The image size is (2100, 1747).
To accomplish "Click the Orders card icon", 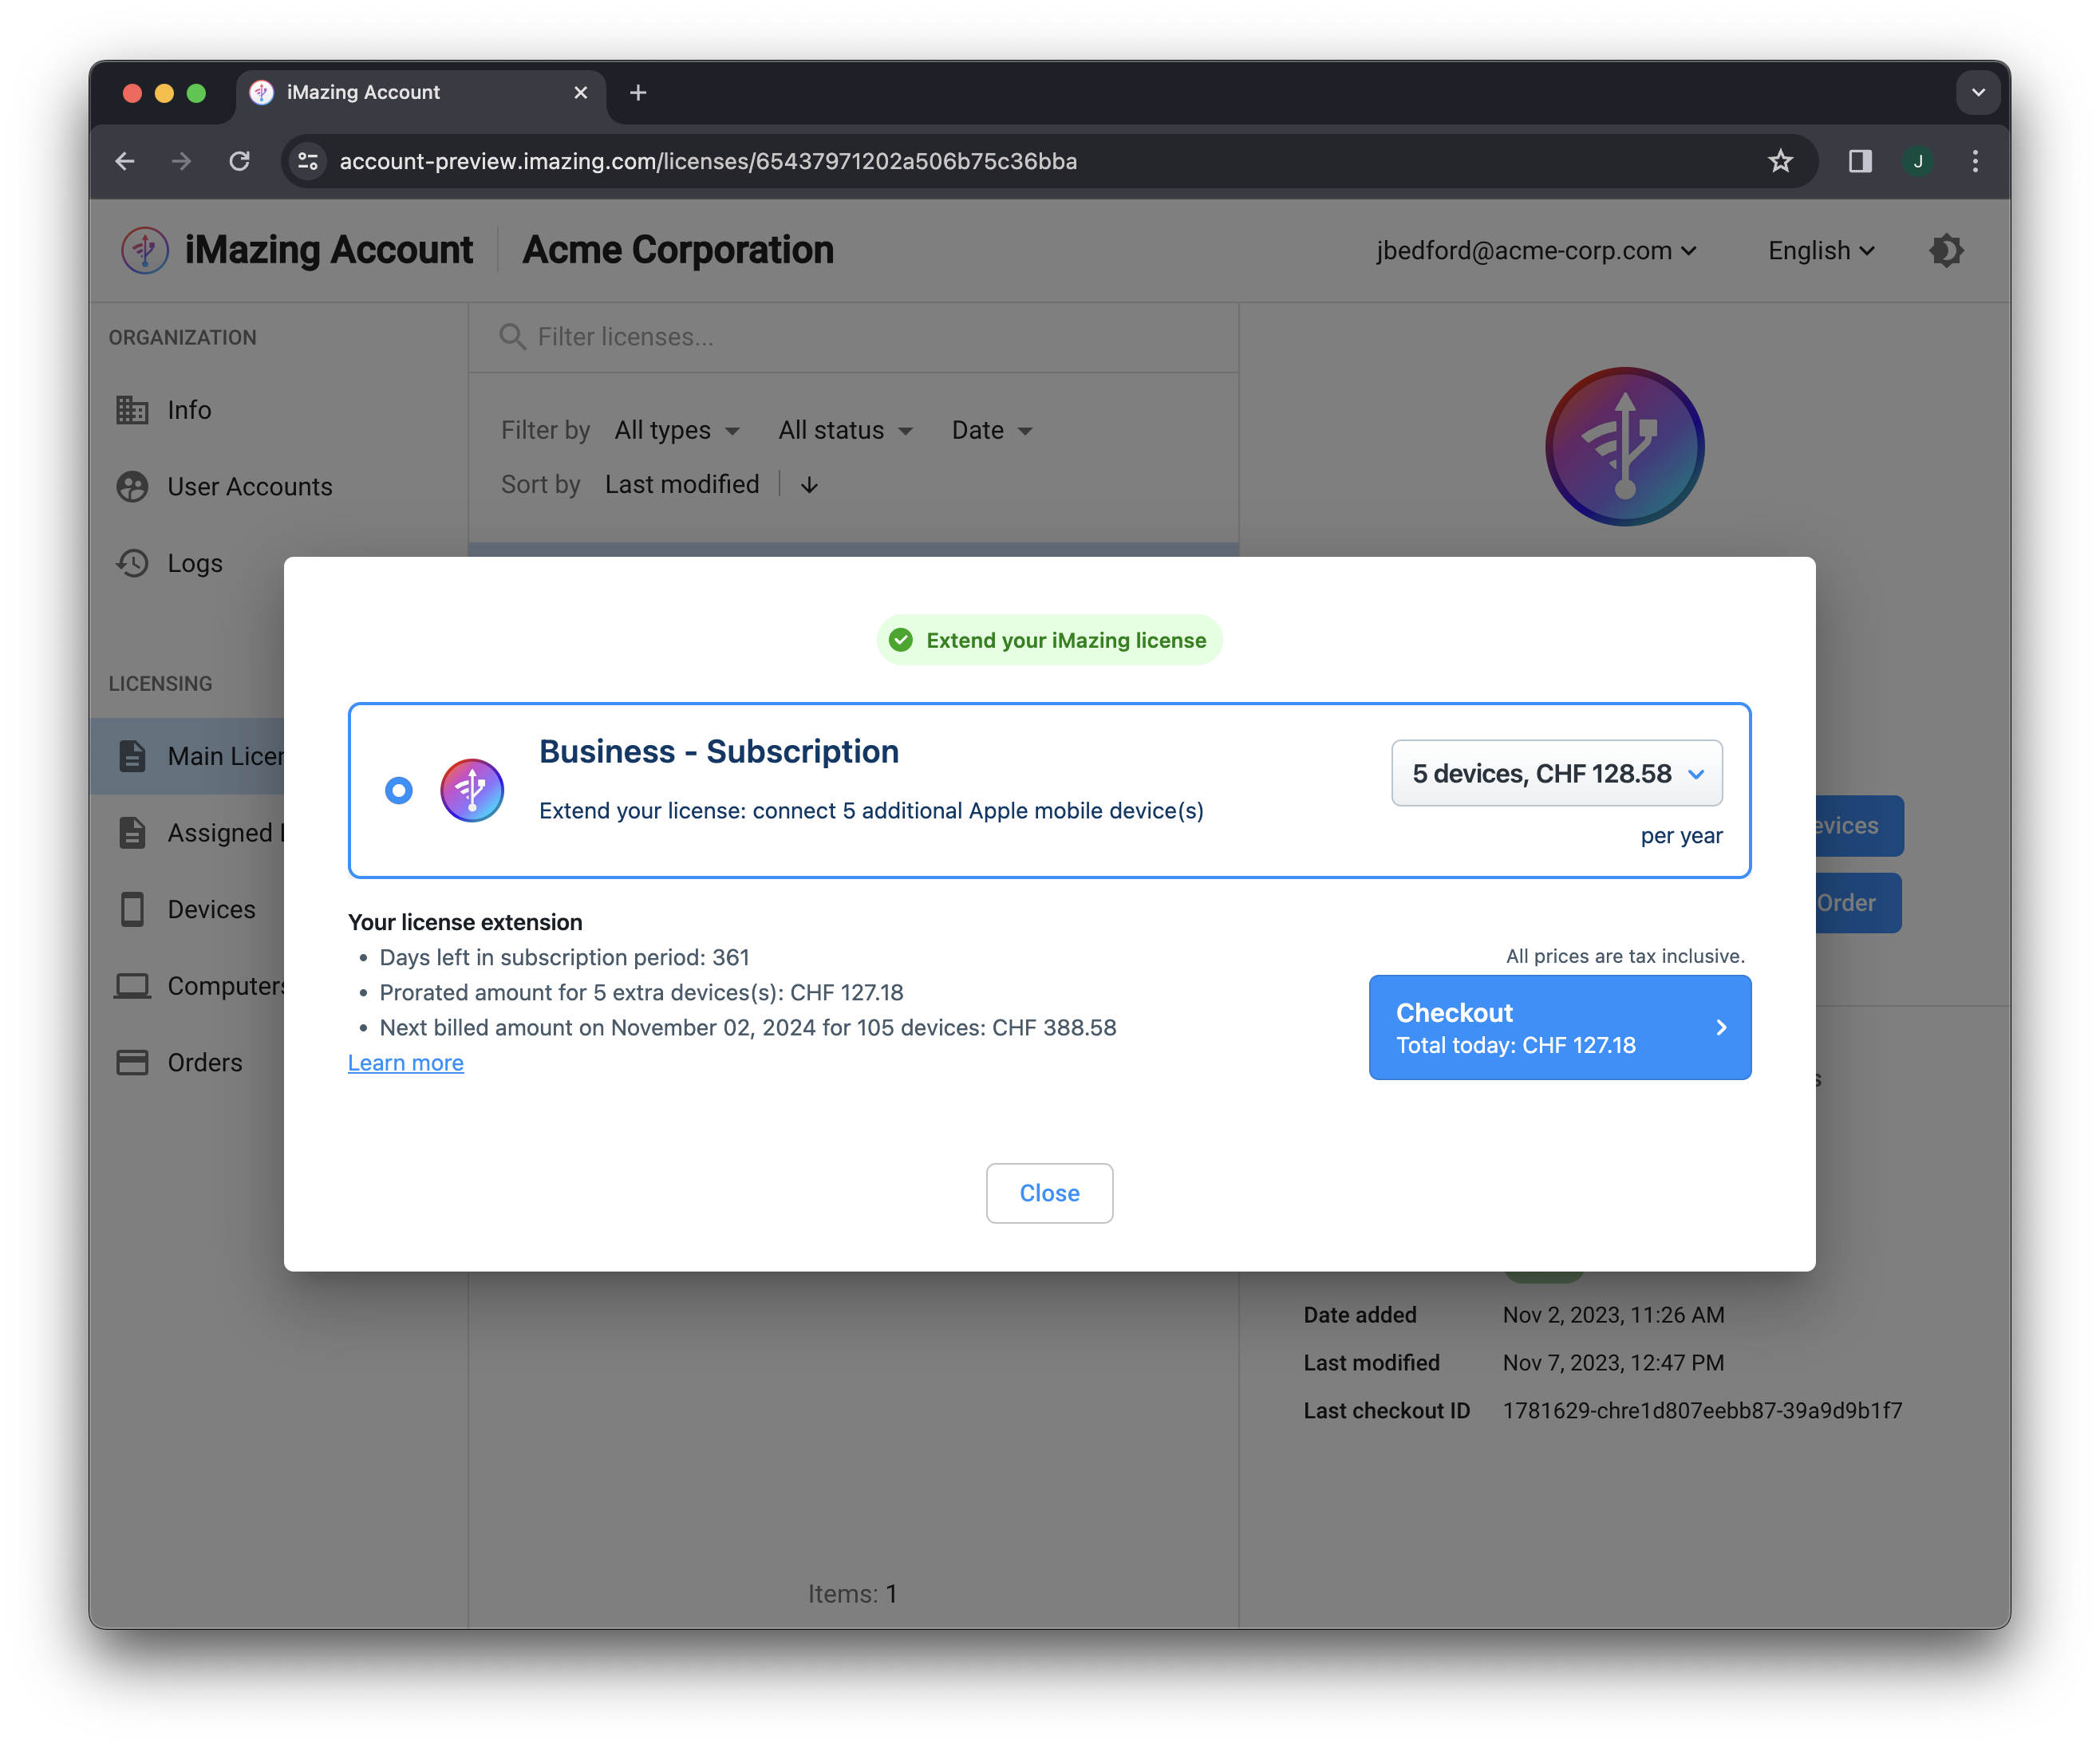I will click(132, 1062).
